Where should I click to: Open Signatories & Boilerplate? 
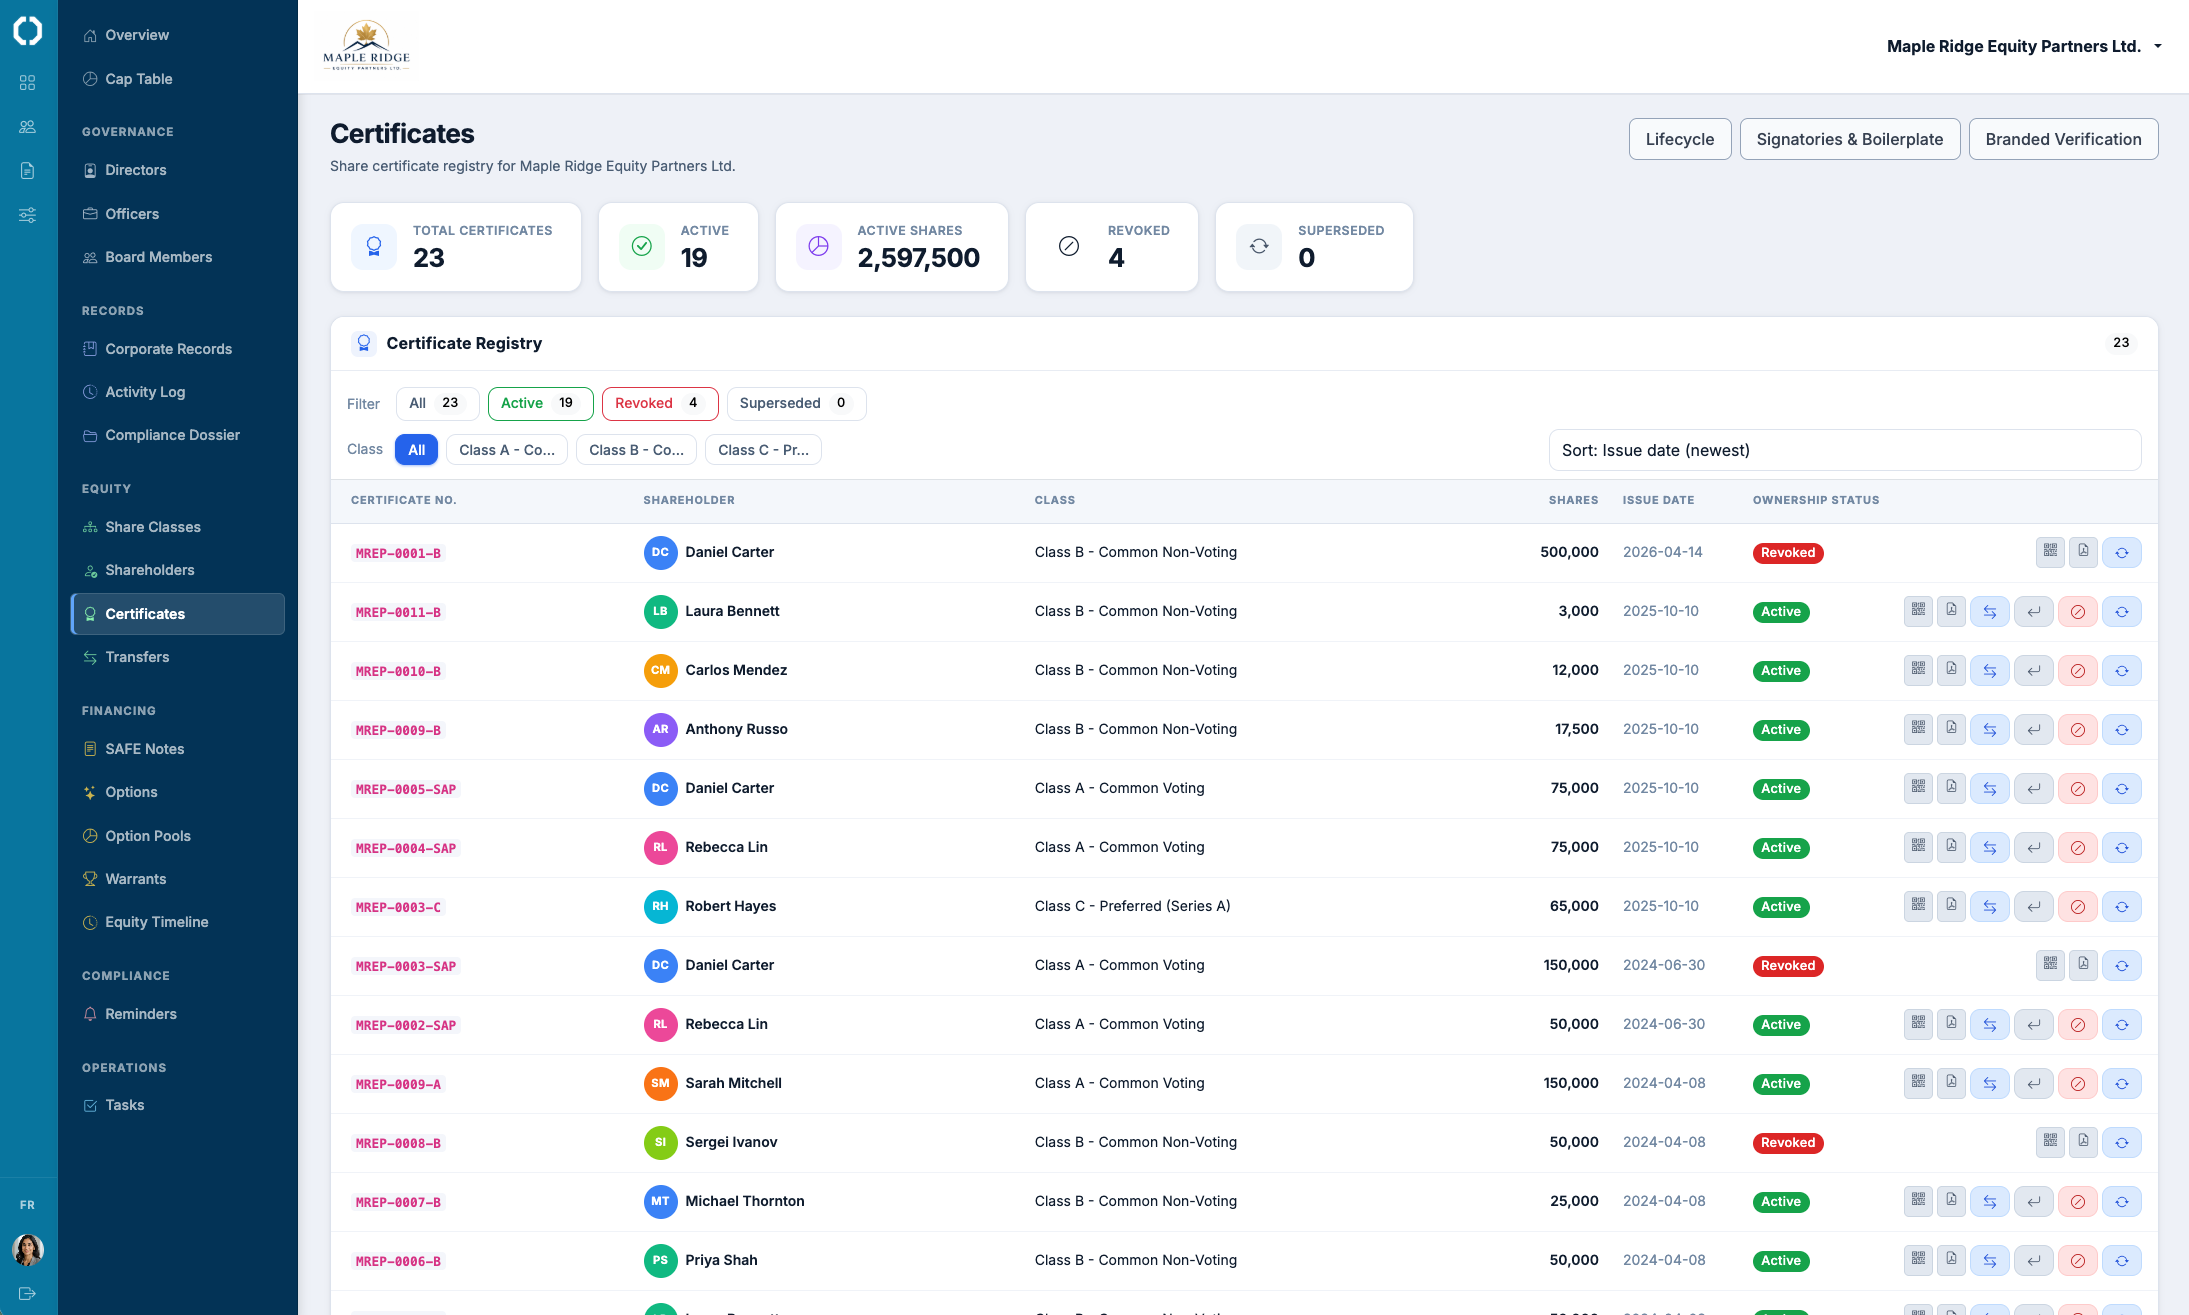pyautogui.click(x=1850, y=139)
